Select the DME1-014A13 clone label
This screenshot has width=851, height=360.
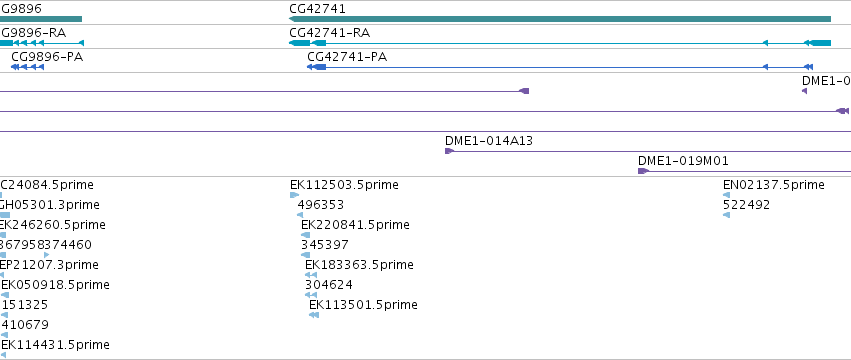[x=488, y=141]
